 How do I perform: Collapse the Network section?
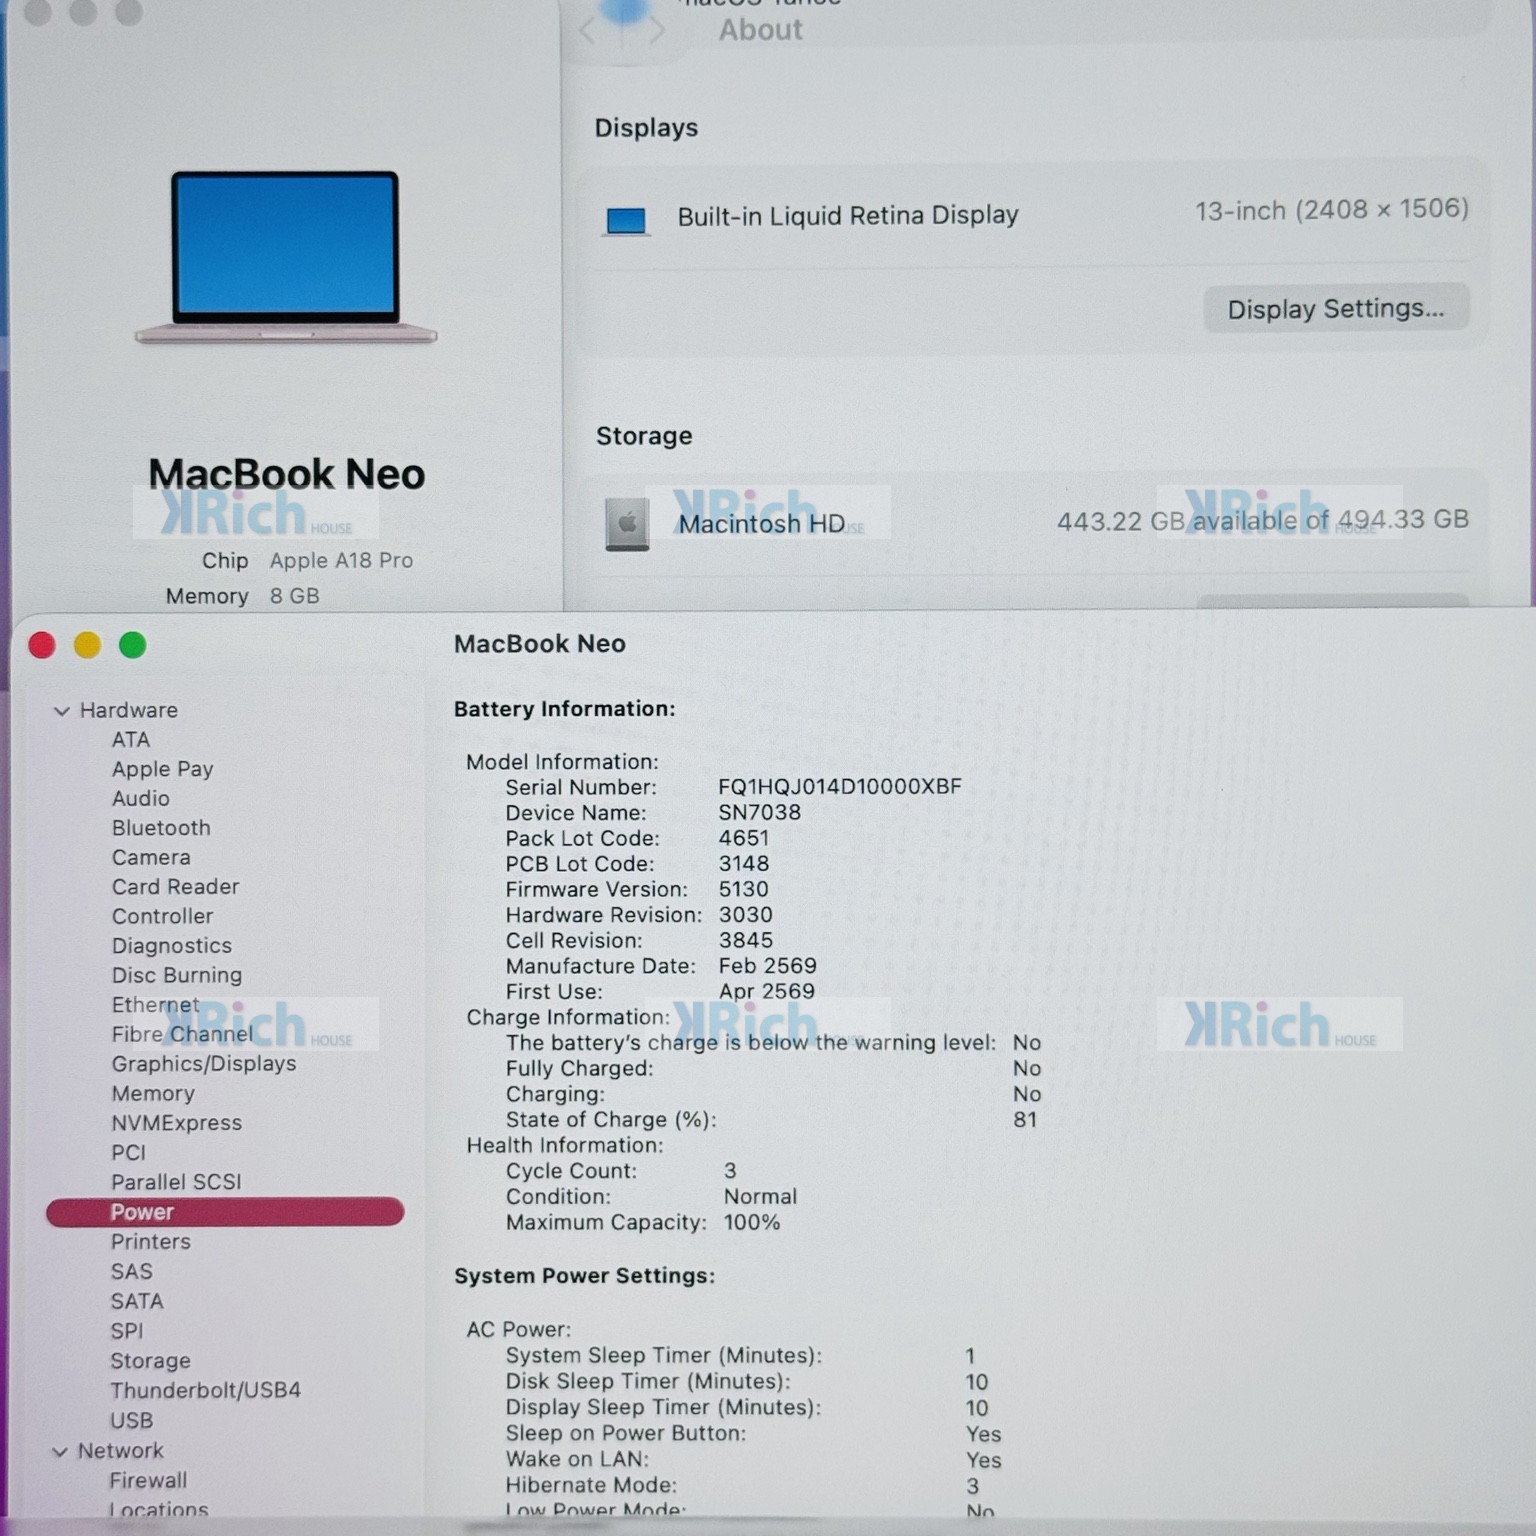click(x=60, y=1451)
